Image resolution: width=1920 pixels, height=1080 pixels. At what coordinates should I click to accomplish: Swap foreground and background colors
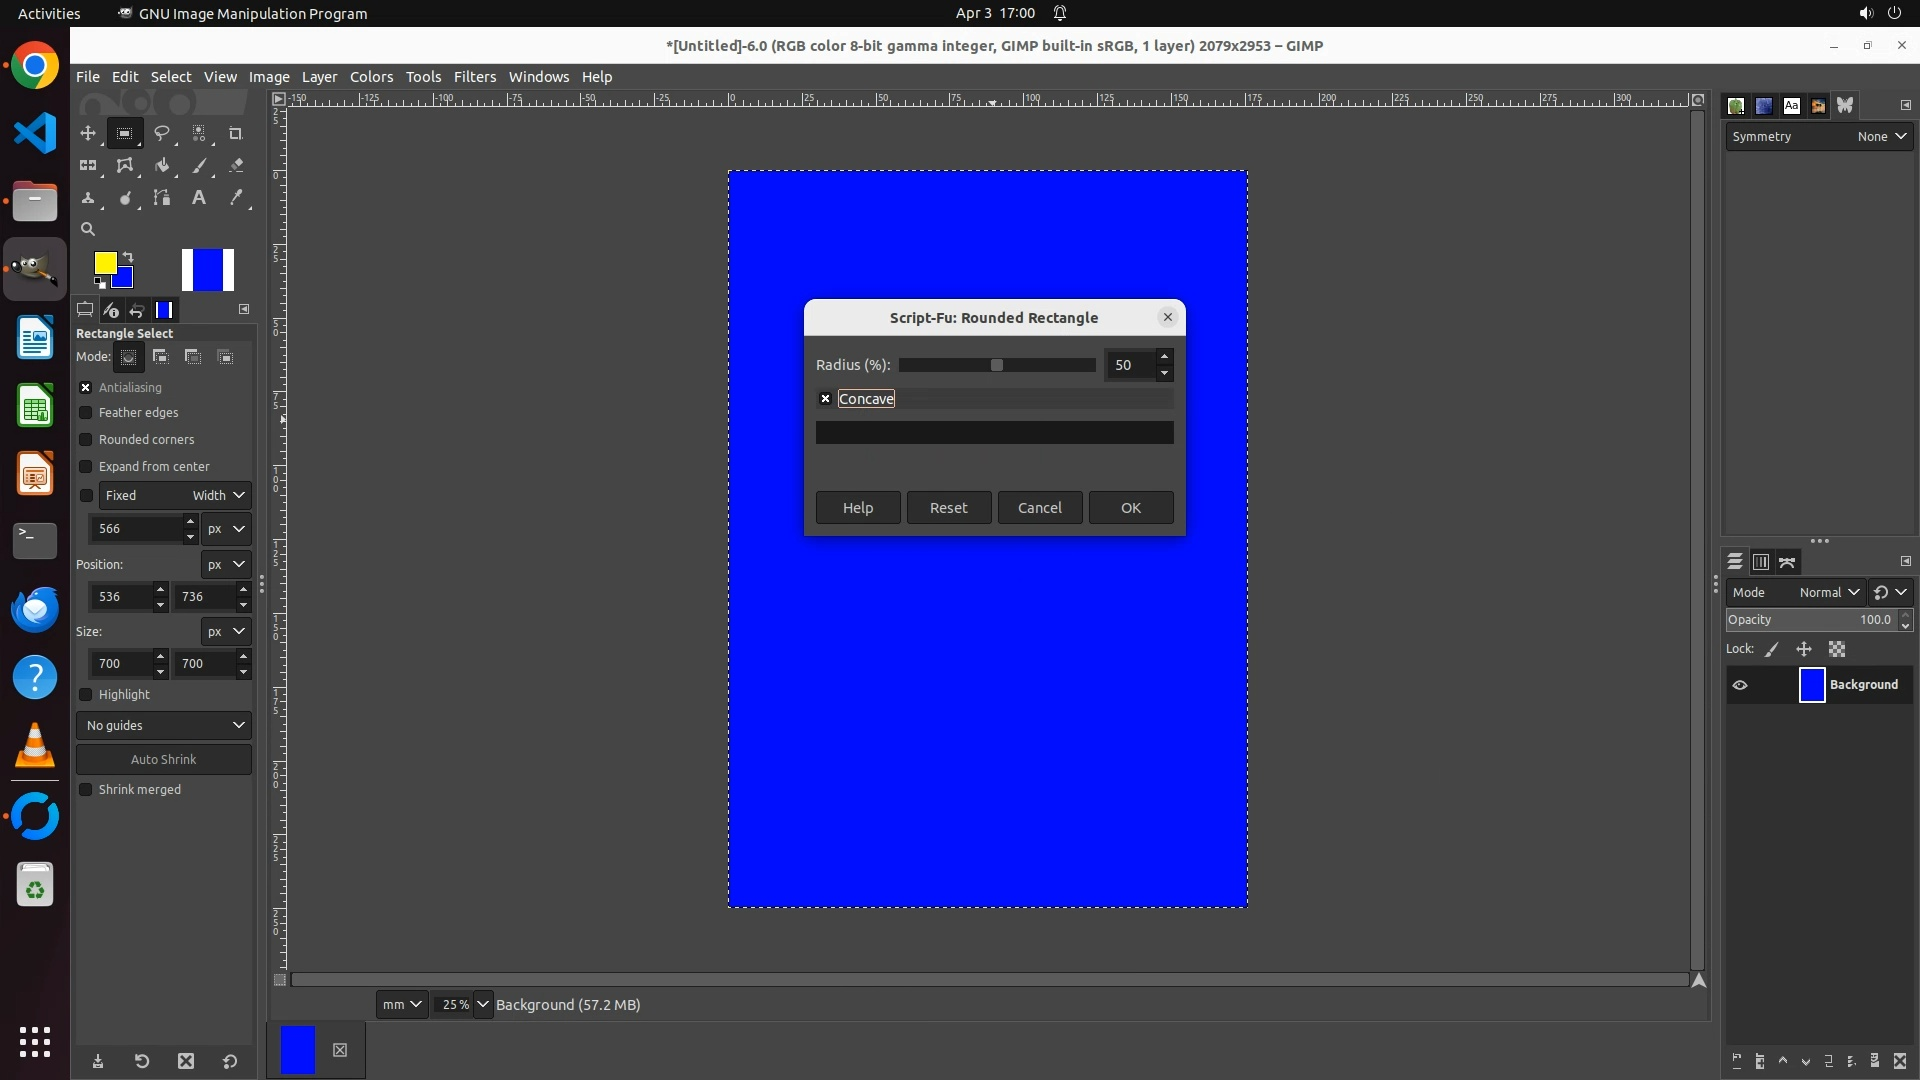coord(128,257)
